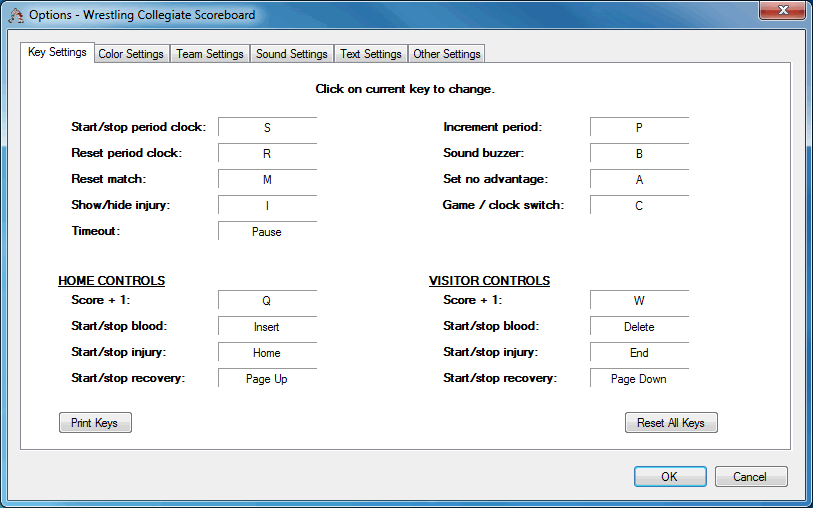The image size is (813, 508).
Task: Change the Start/stop period clock key field
Action: click(x=267, y=129)
